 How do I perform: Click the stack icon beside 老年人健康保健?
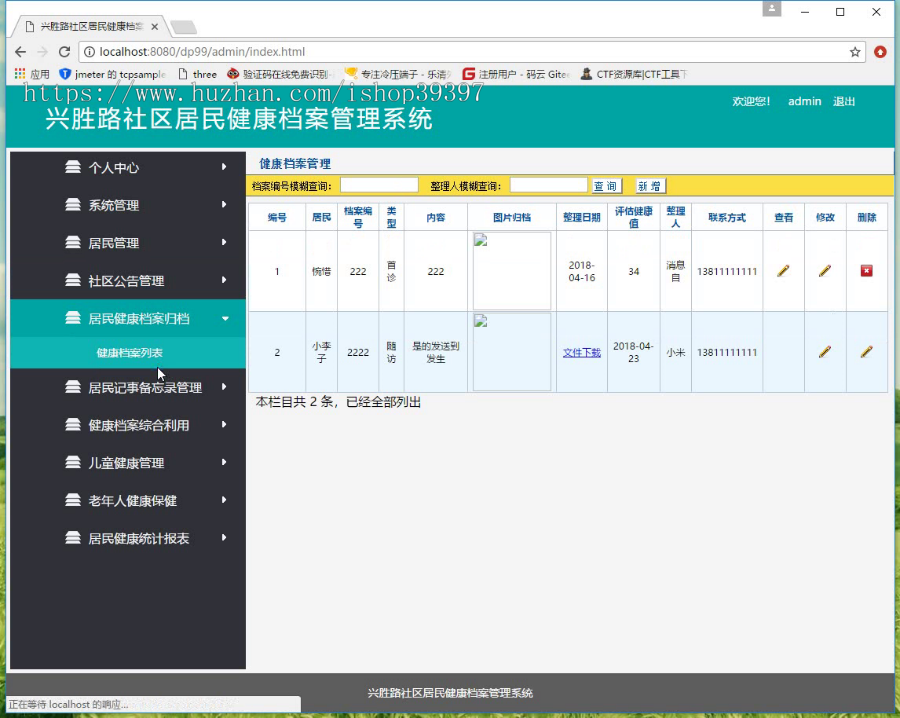tap(73, 500)
